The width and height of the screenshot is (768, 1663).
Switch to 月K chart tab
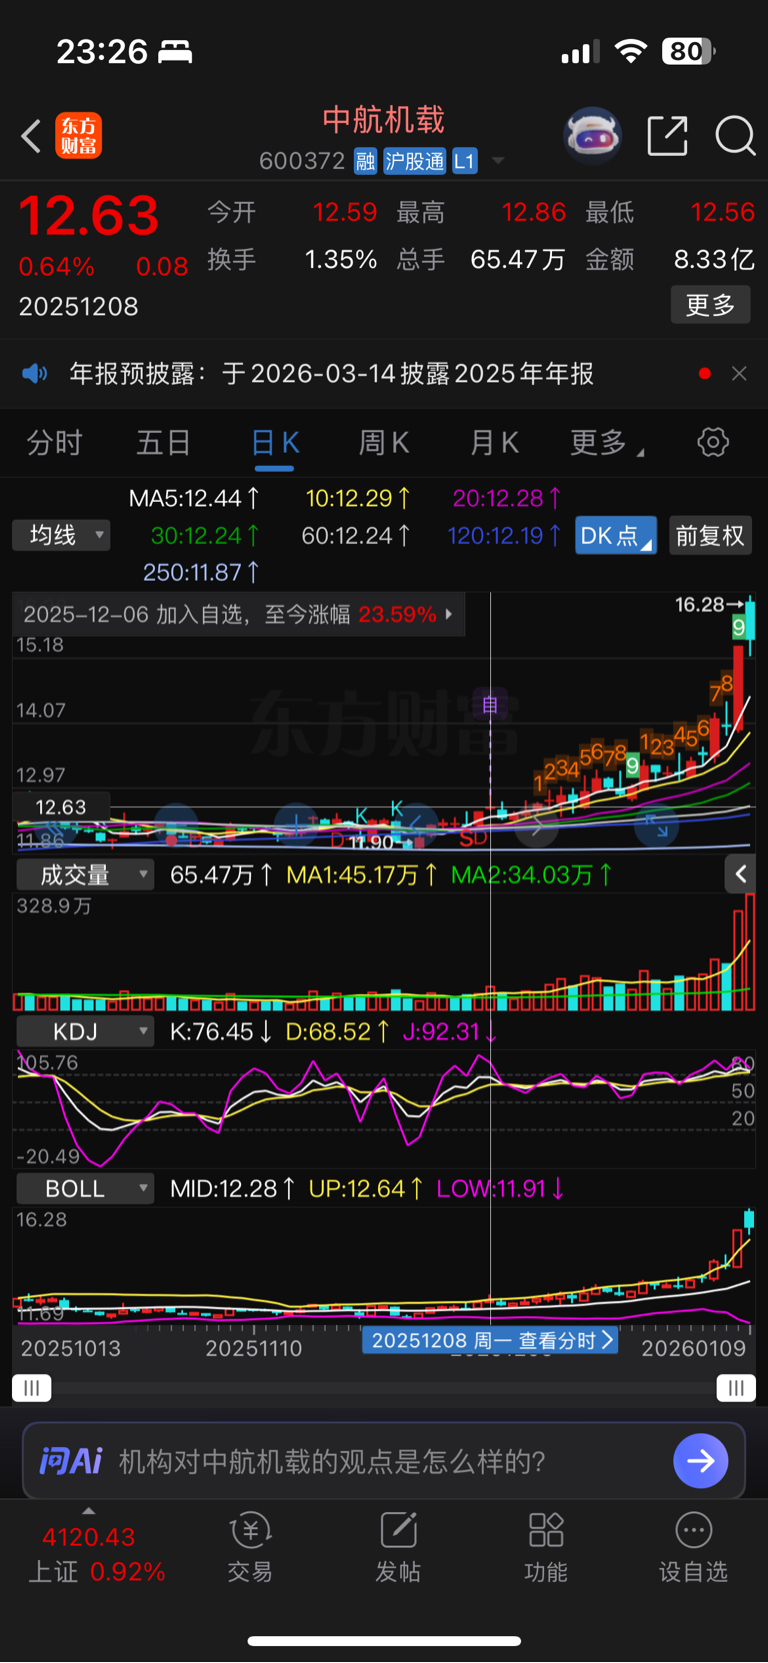pyautogui.click(x=494, y=442)
